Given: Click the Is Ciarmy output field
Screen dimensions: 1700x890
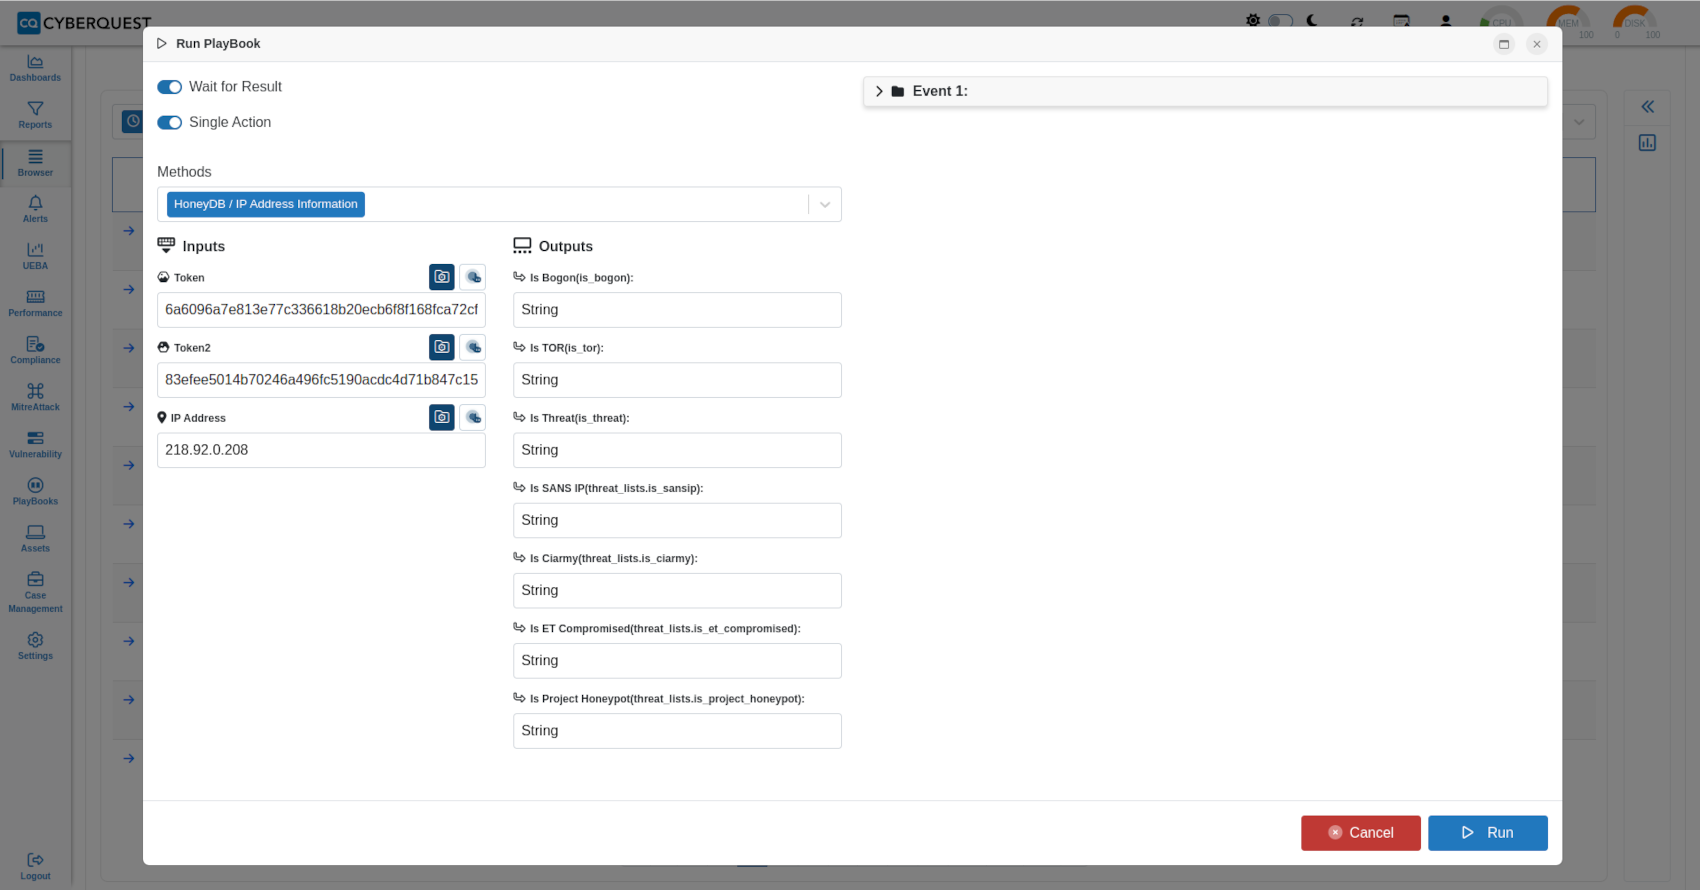Looking at the screenshot, I should 677,590.
